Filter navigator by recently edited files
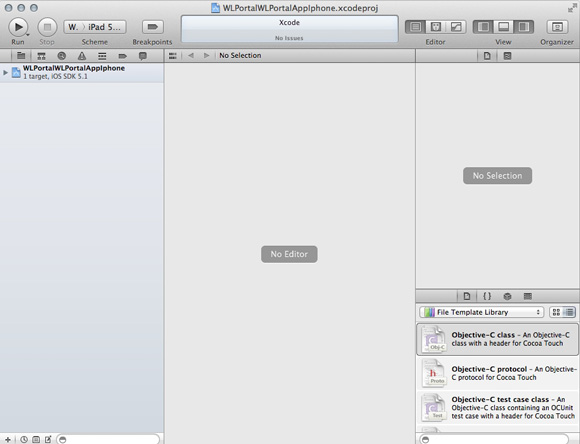580x444 pixels. coord(24,439)
